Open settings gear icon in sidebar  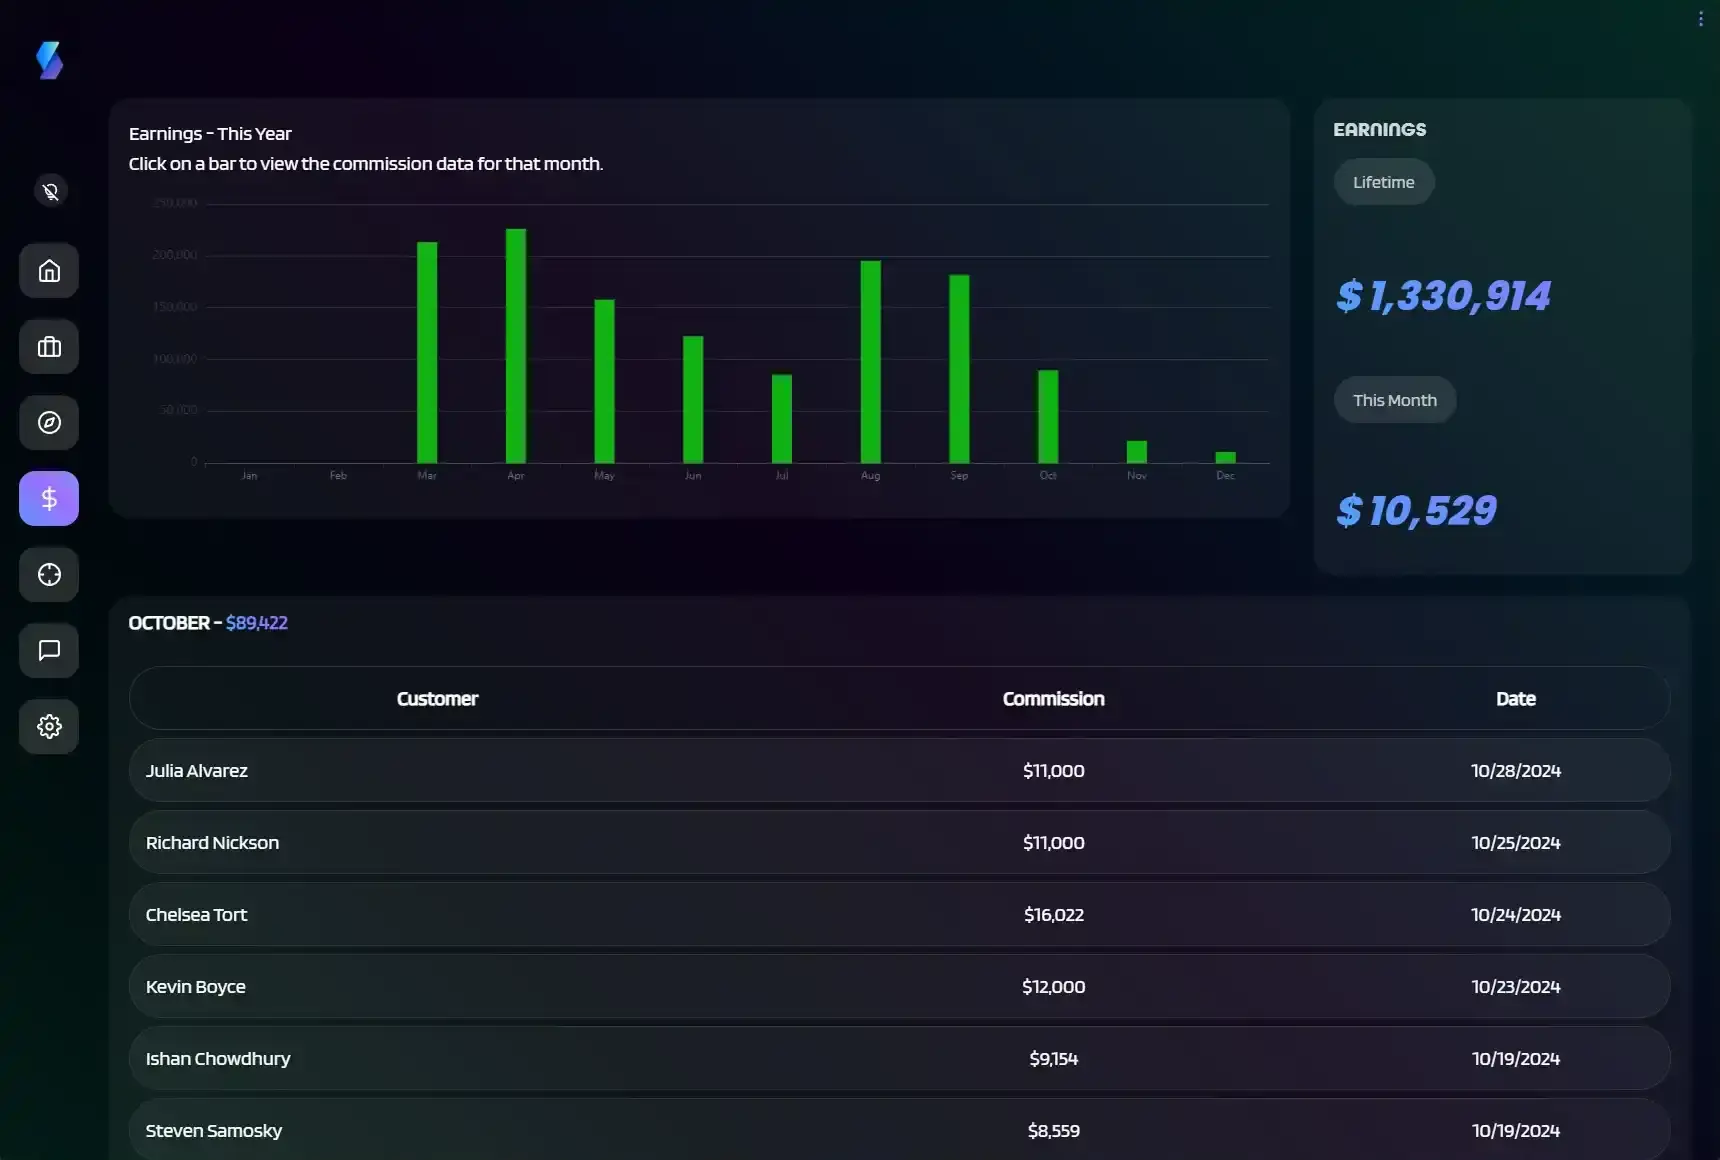click(49, 727)
